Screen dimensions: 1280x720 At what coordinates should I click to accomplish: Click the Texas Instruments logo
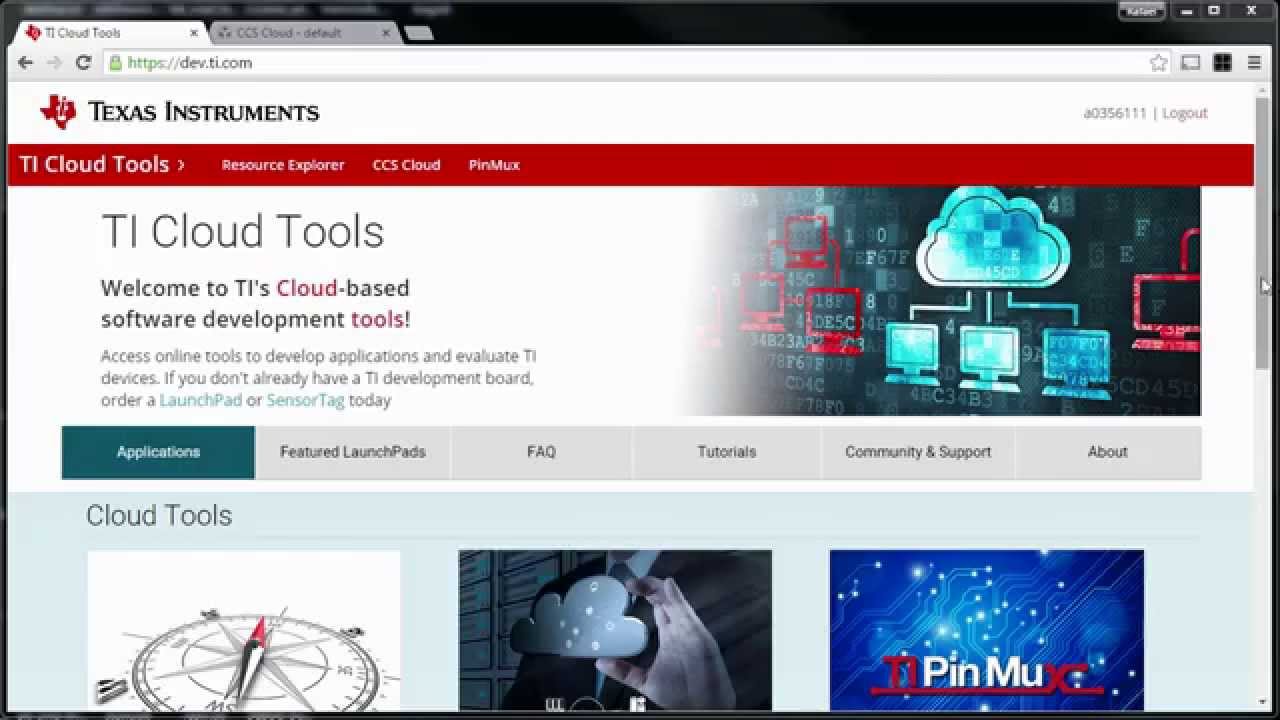click(x=179, y=112)
